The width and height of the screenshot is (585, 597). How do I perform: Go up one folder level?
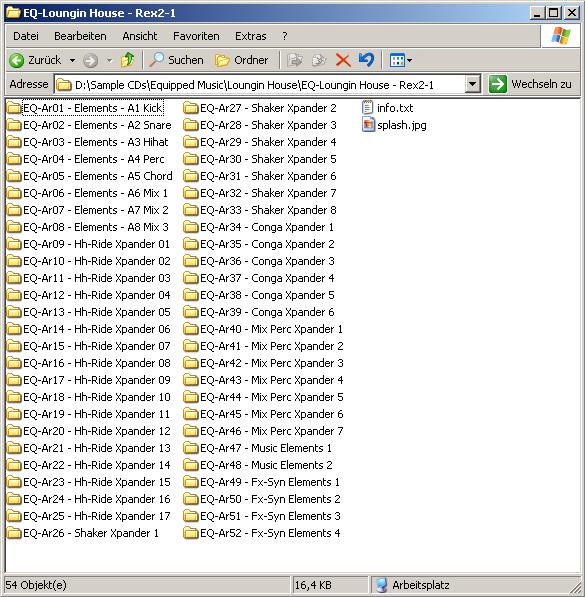tap(128, 60)
